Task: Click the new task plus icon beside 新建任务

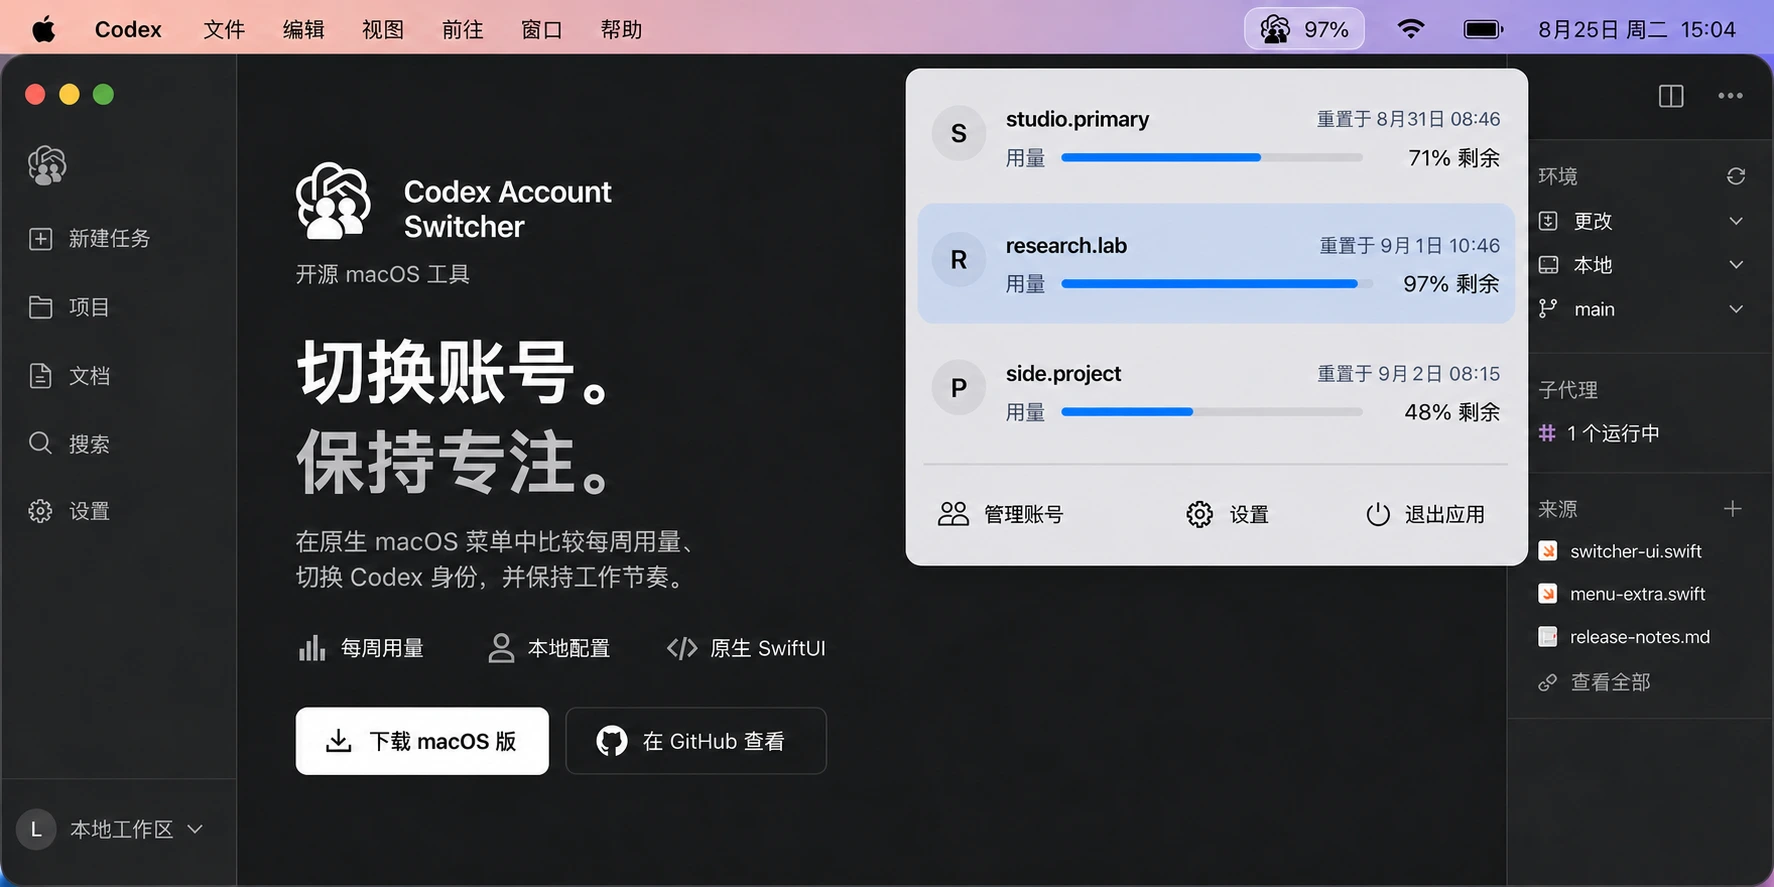Action: pos(40,238)
